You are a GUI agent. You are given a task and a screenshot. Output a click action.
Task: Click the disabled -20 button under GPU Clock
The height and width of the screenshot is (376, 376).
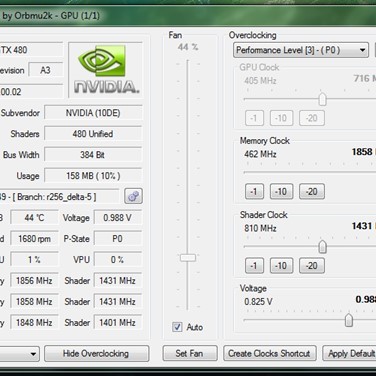pyautogui.click(x=312, y=118)
